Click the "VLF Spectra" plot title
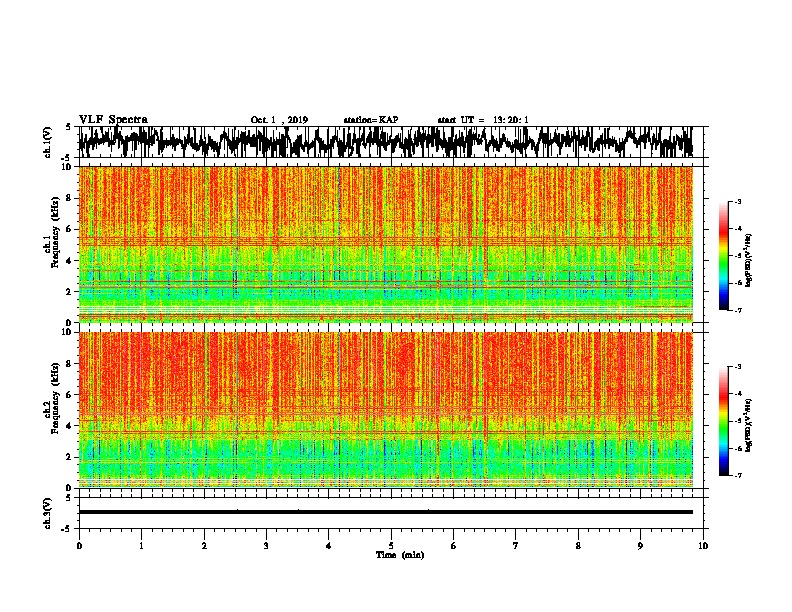Viewport: 792px width, 612px height. click(113, 120)
